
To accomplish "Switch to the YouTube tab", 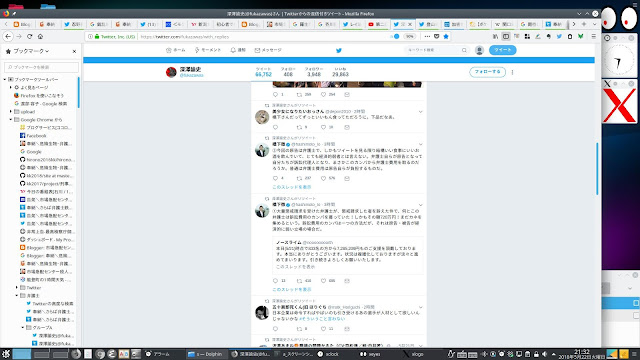I will point(377,24).
